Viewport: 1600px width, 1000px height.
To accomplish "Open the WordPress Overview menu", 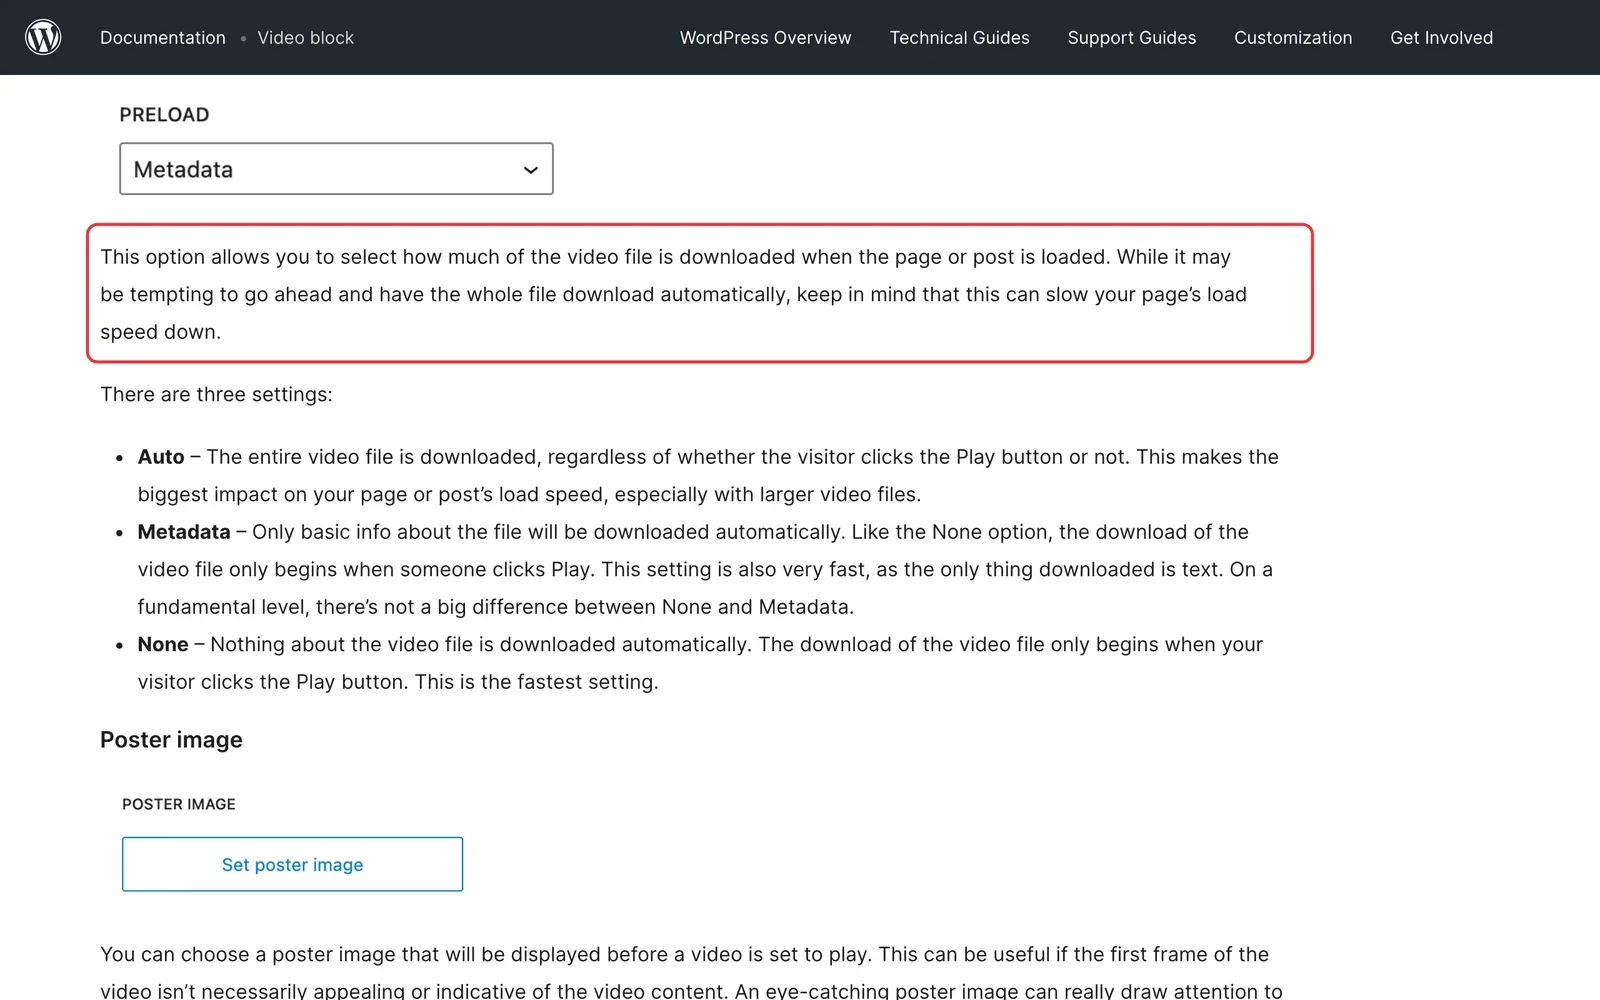I will (765, 38).
